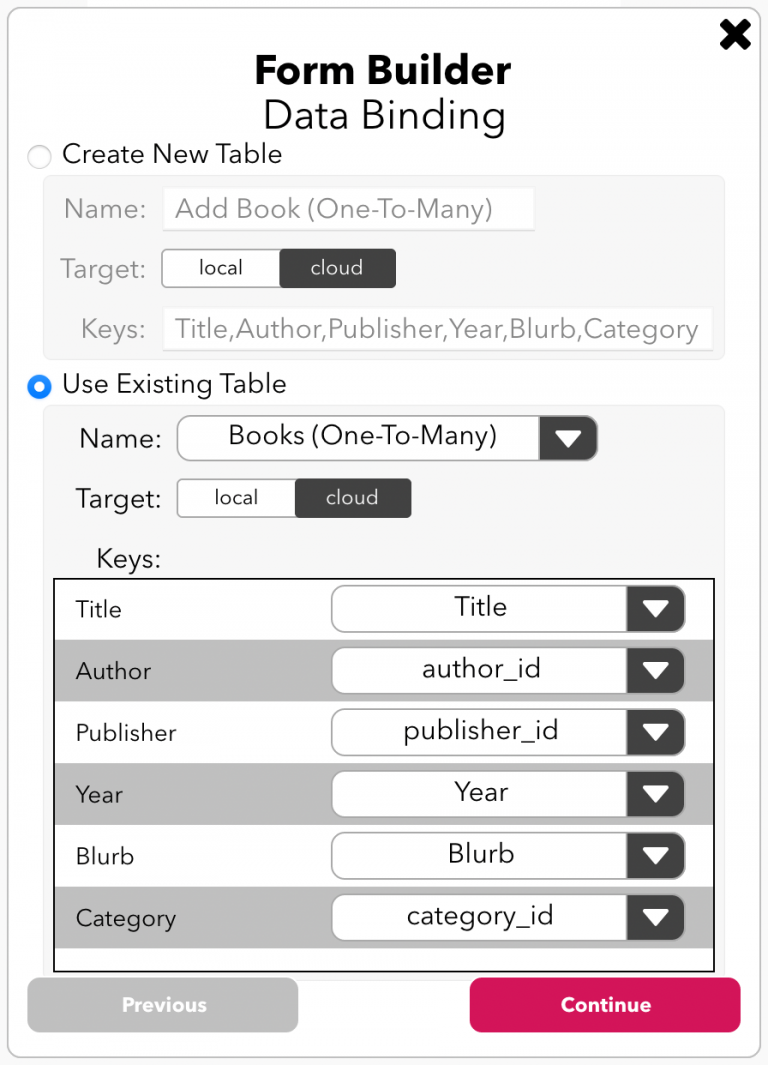
Task: Click the Previous button
Action: (x=163, y=1005)
